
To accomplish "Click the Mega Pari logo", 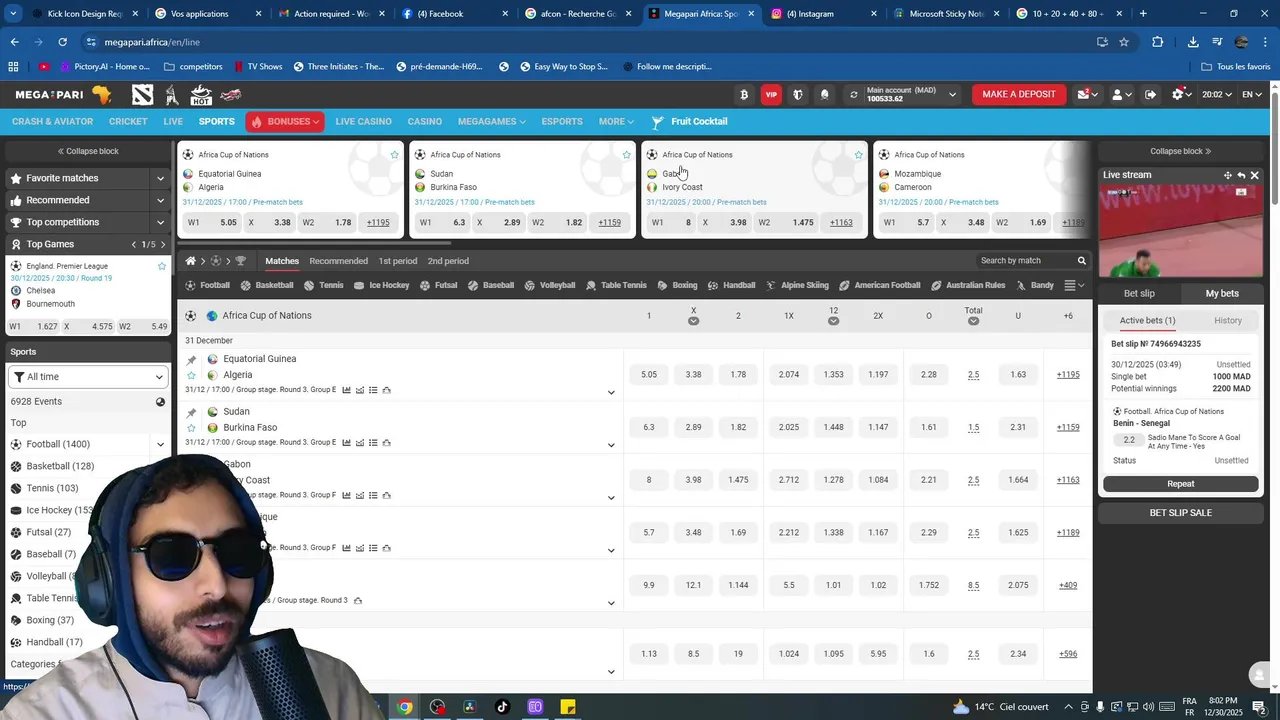I will (63, 95).
